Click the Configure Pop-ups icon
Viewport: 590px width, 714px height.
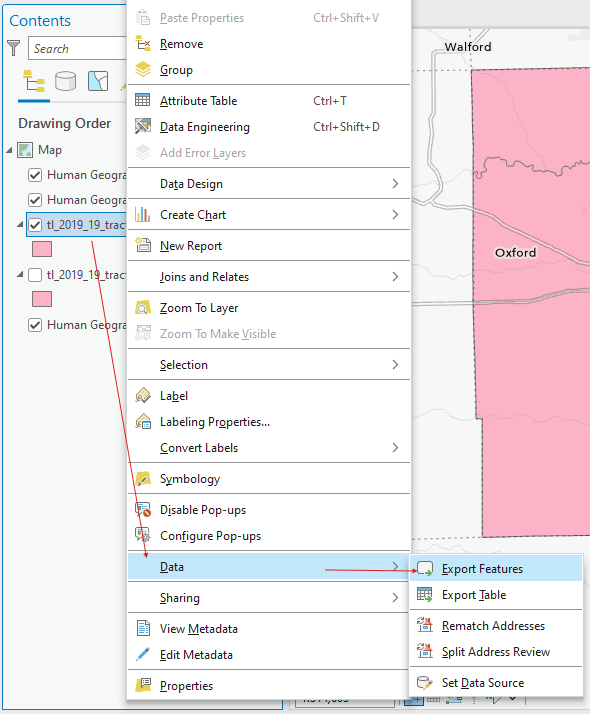(x=143, y=536)
